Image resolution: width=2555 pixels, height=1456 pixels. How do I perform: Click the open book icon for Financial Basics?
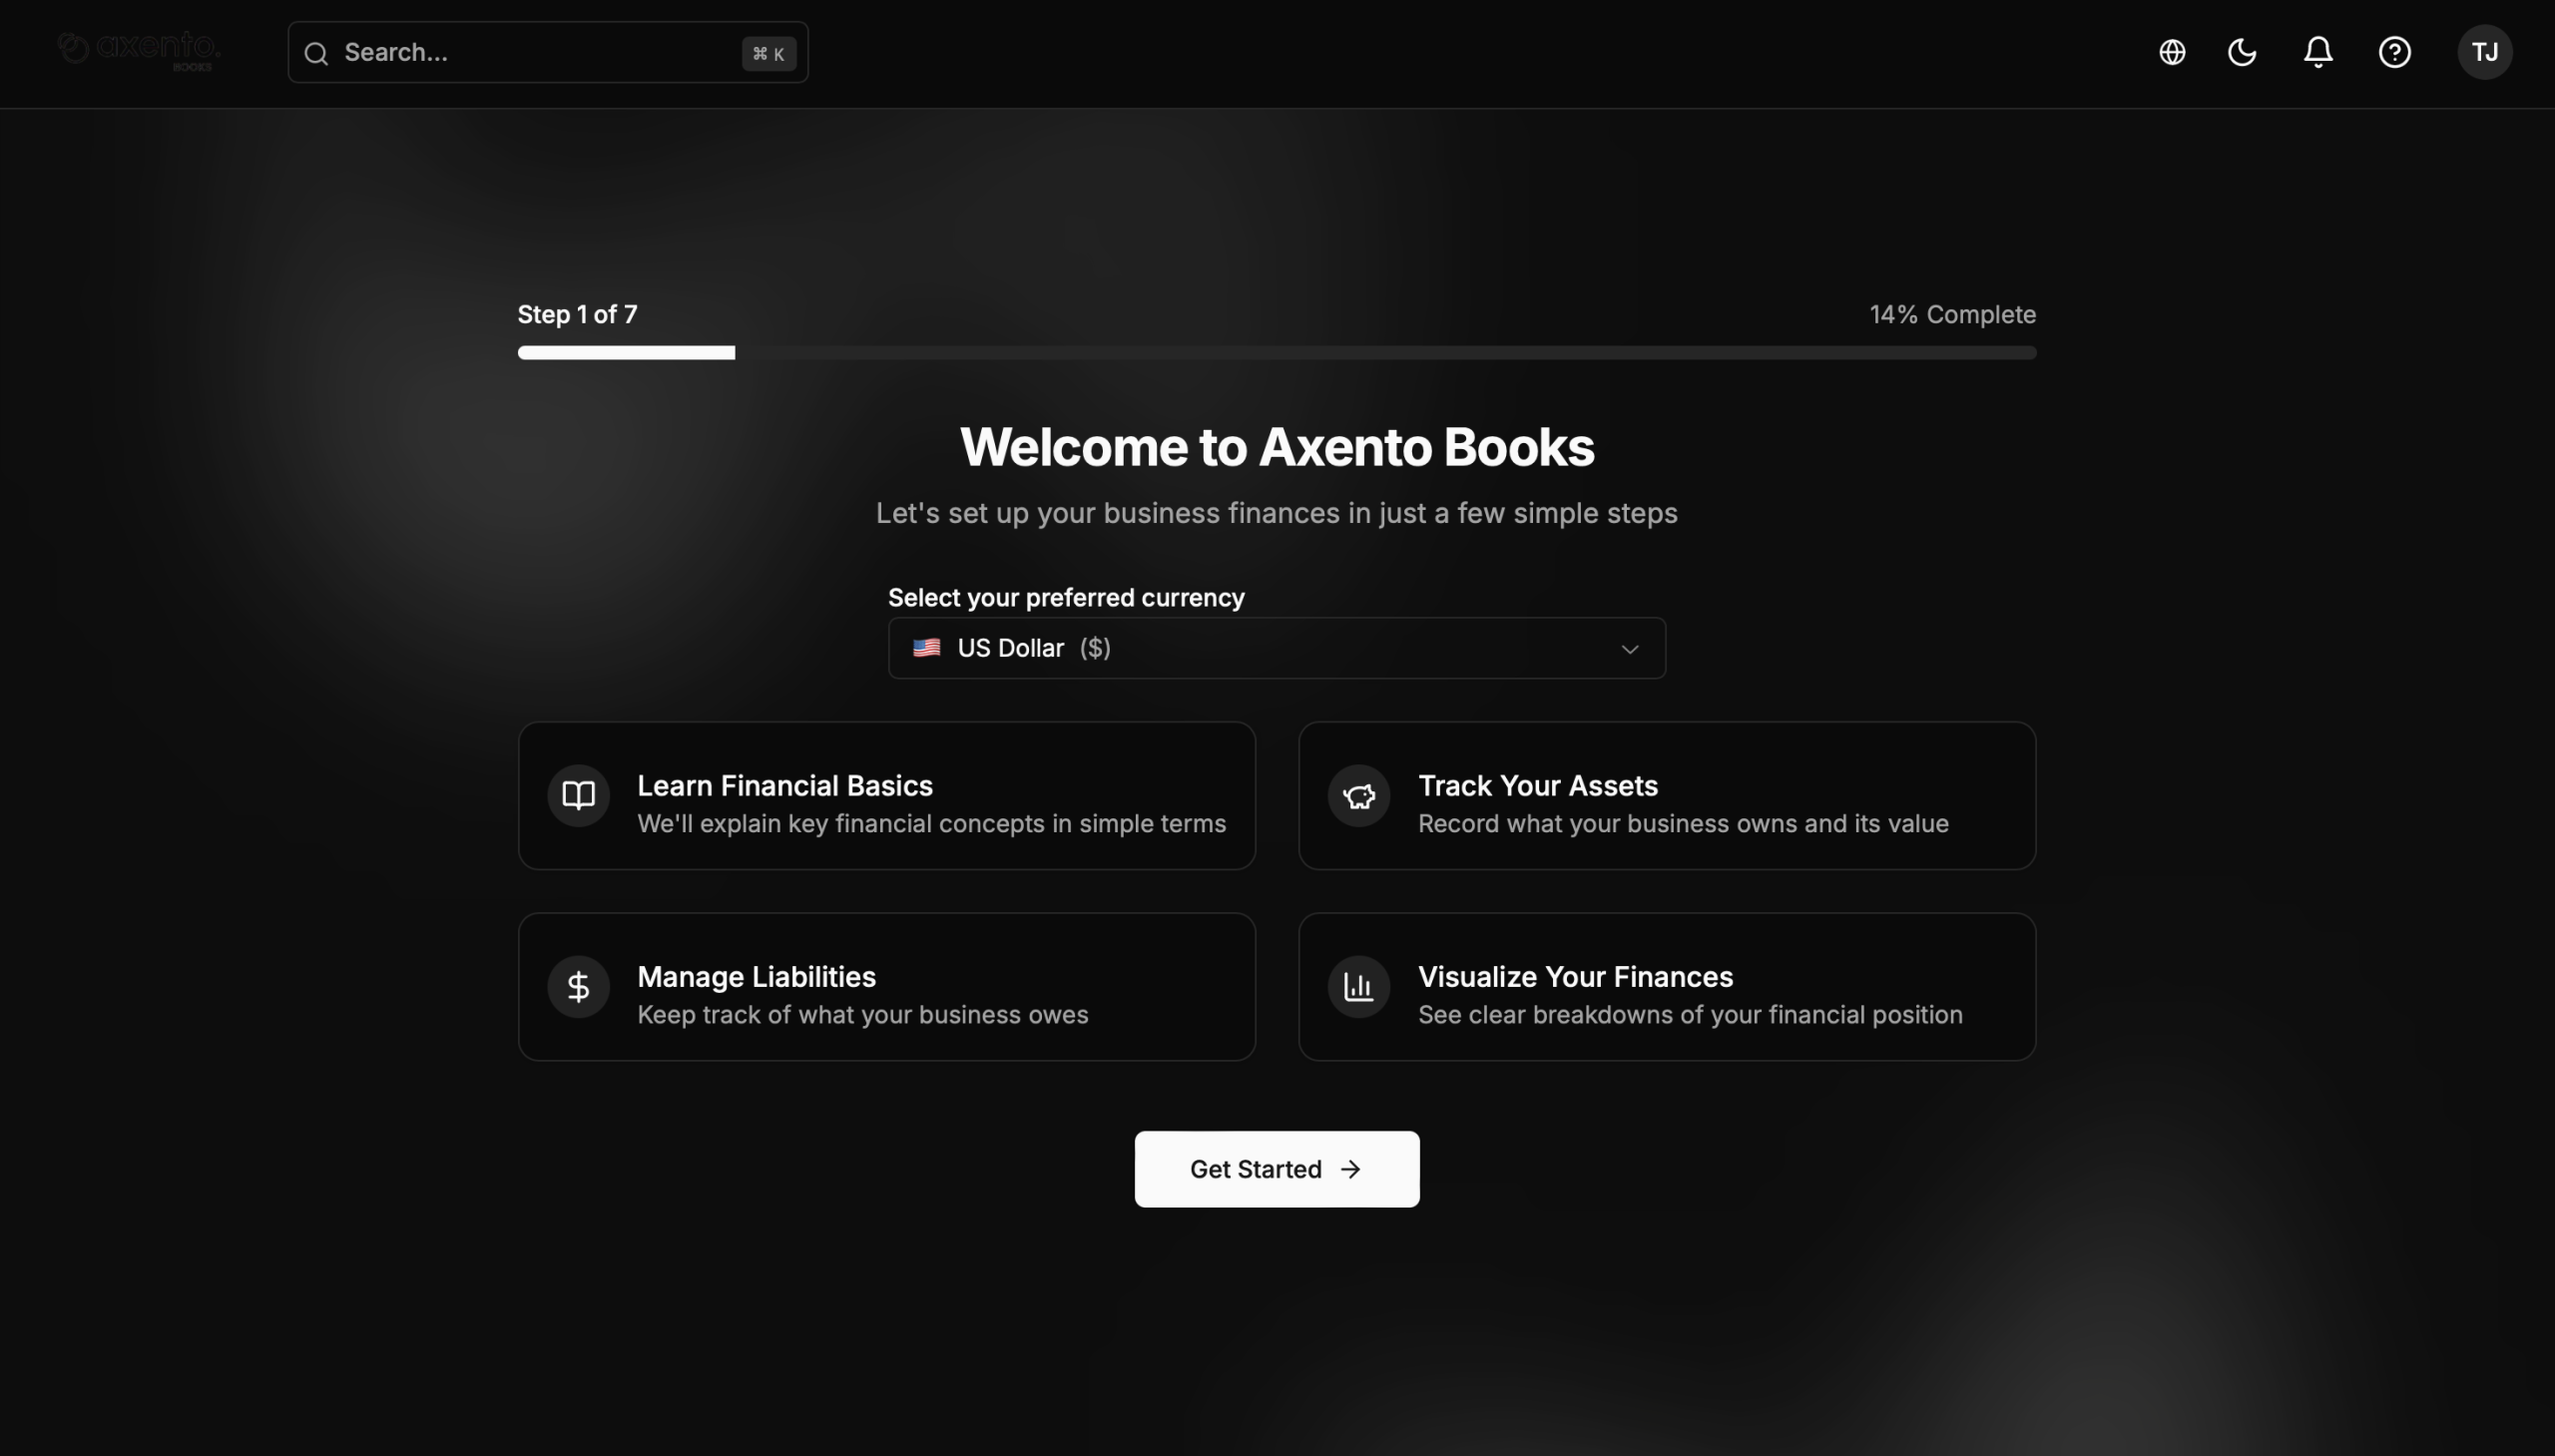click(x=578, y=796)
